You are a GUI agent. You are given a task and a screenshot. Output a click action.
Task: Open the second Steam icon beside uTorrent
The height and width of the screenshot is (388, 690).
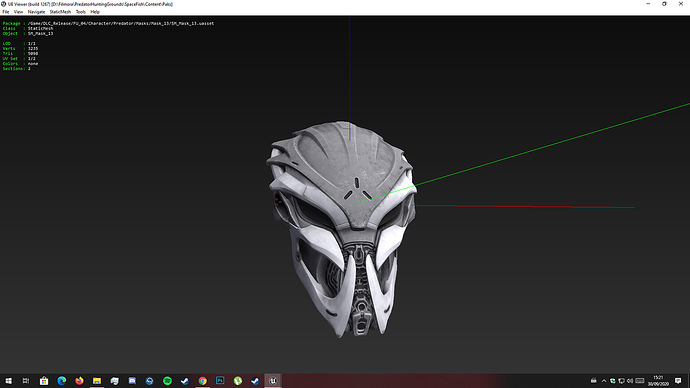click(x=255, y=381)
